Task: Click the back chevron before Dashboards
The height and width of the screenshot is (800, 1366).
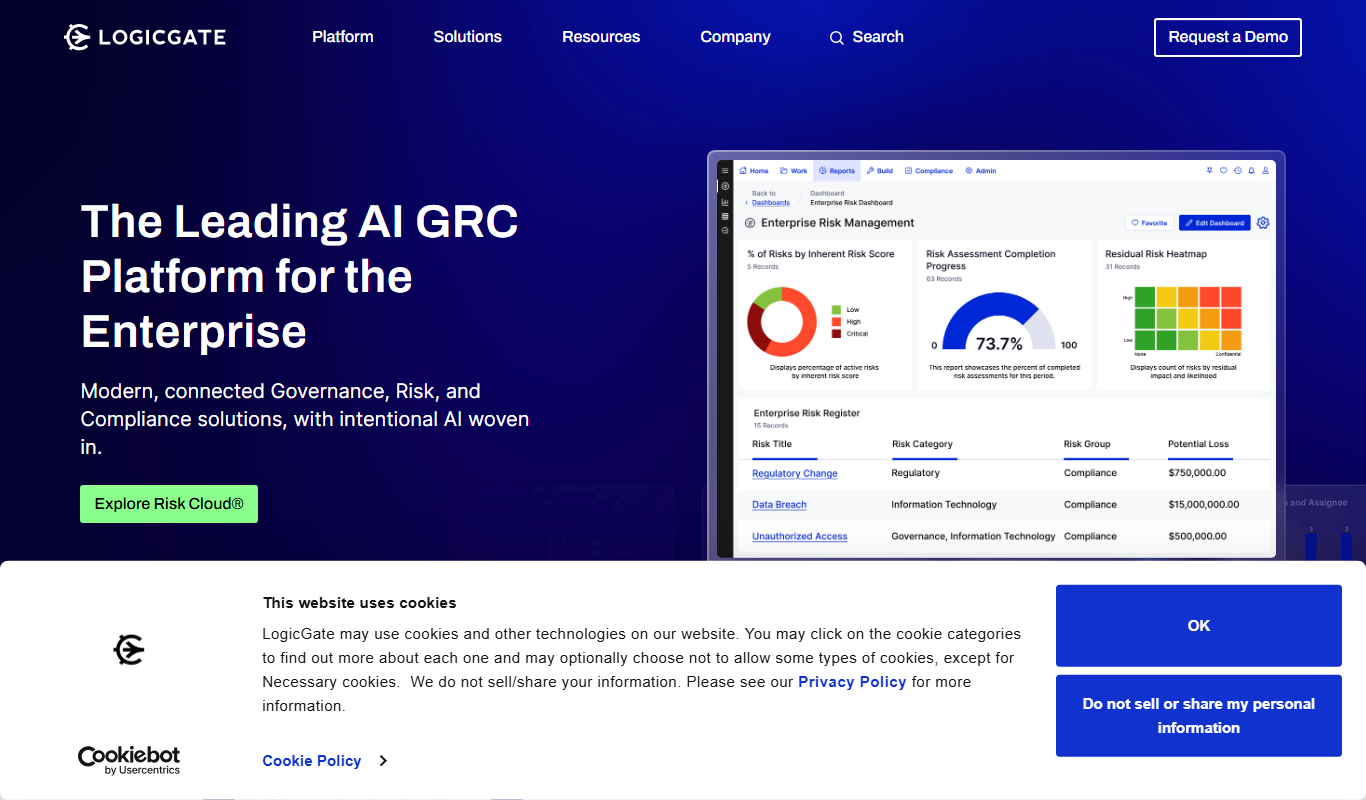Action: tap(747, 203)
